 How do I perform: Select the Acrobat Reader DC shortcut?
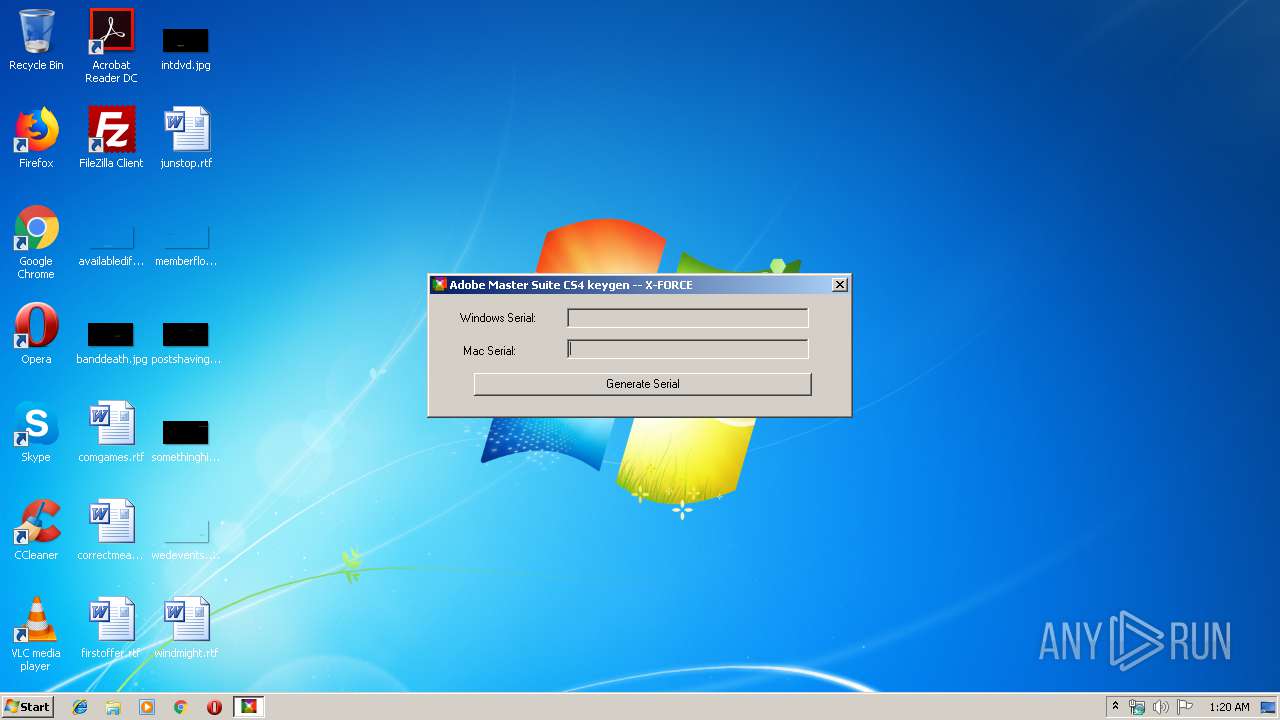click(111, 46)
